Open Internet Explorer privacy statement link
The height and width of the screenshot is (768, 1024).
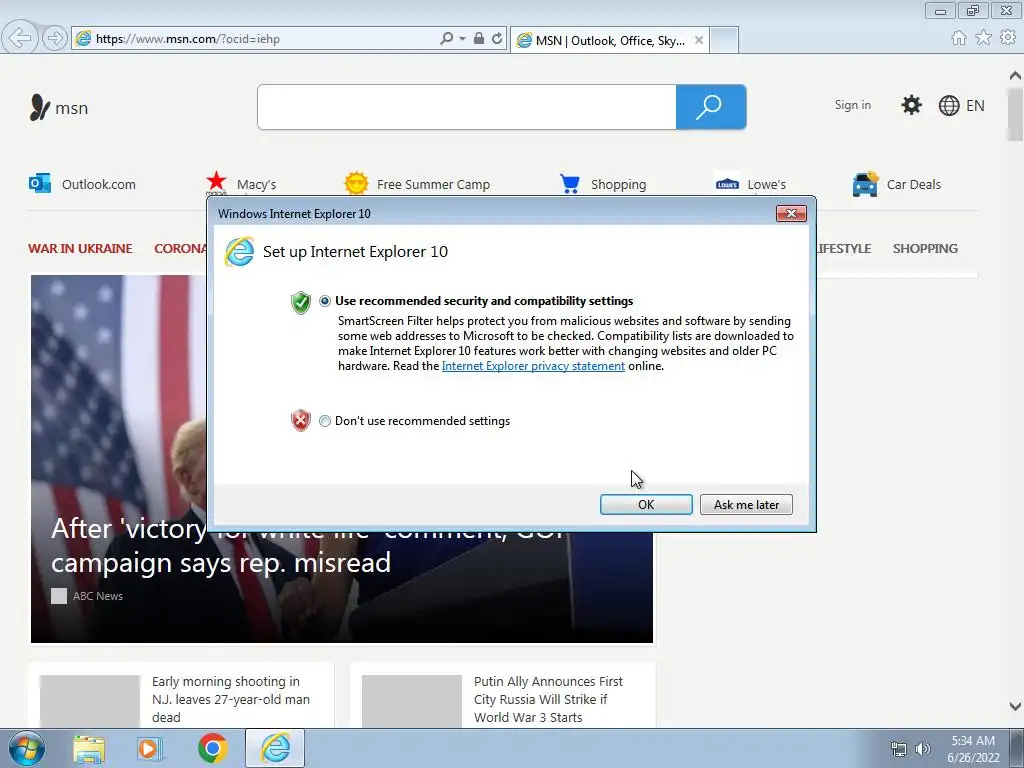[x=533, y=366]
